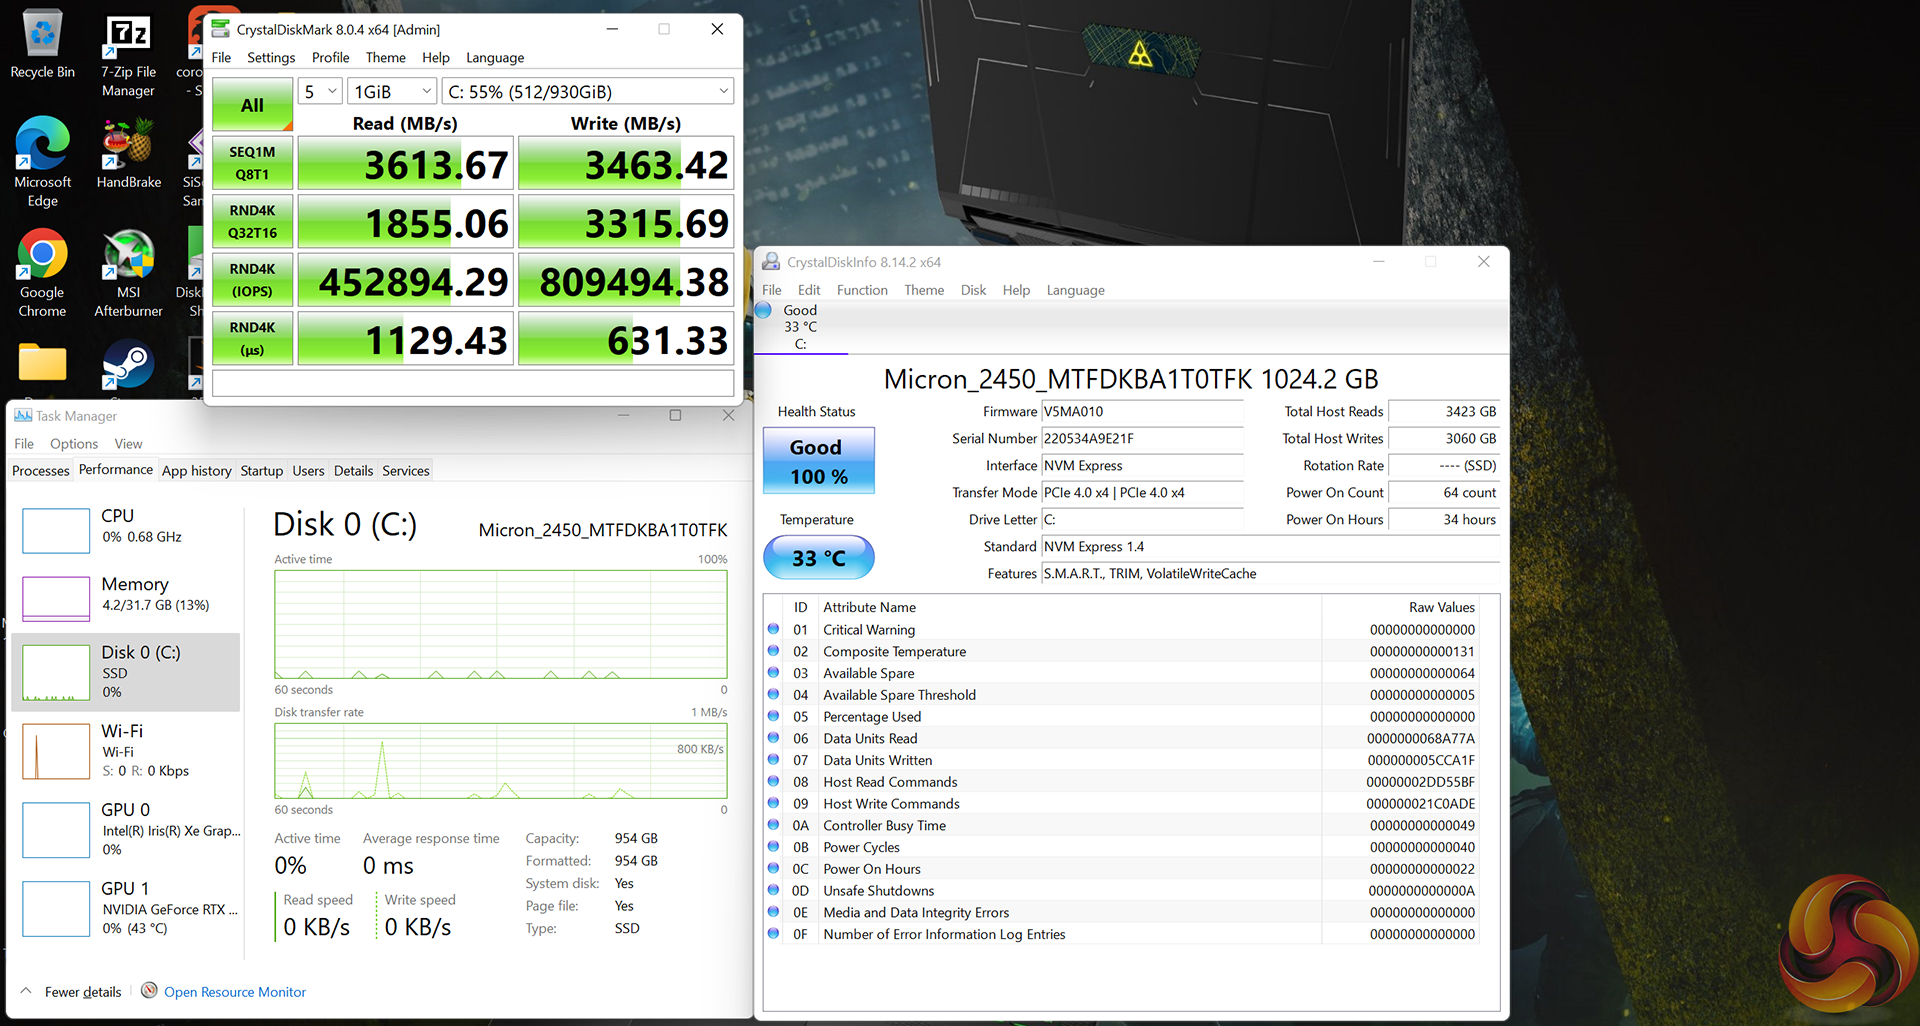Switch to the Startup tab in Task Manager
Image resolution: width=1920 pixels, height=1026 pixels.
[x=261, y=471]
